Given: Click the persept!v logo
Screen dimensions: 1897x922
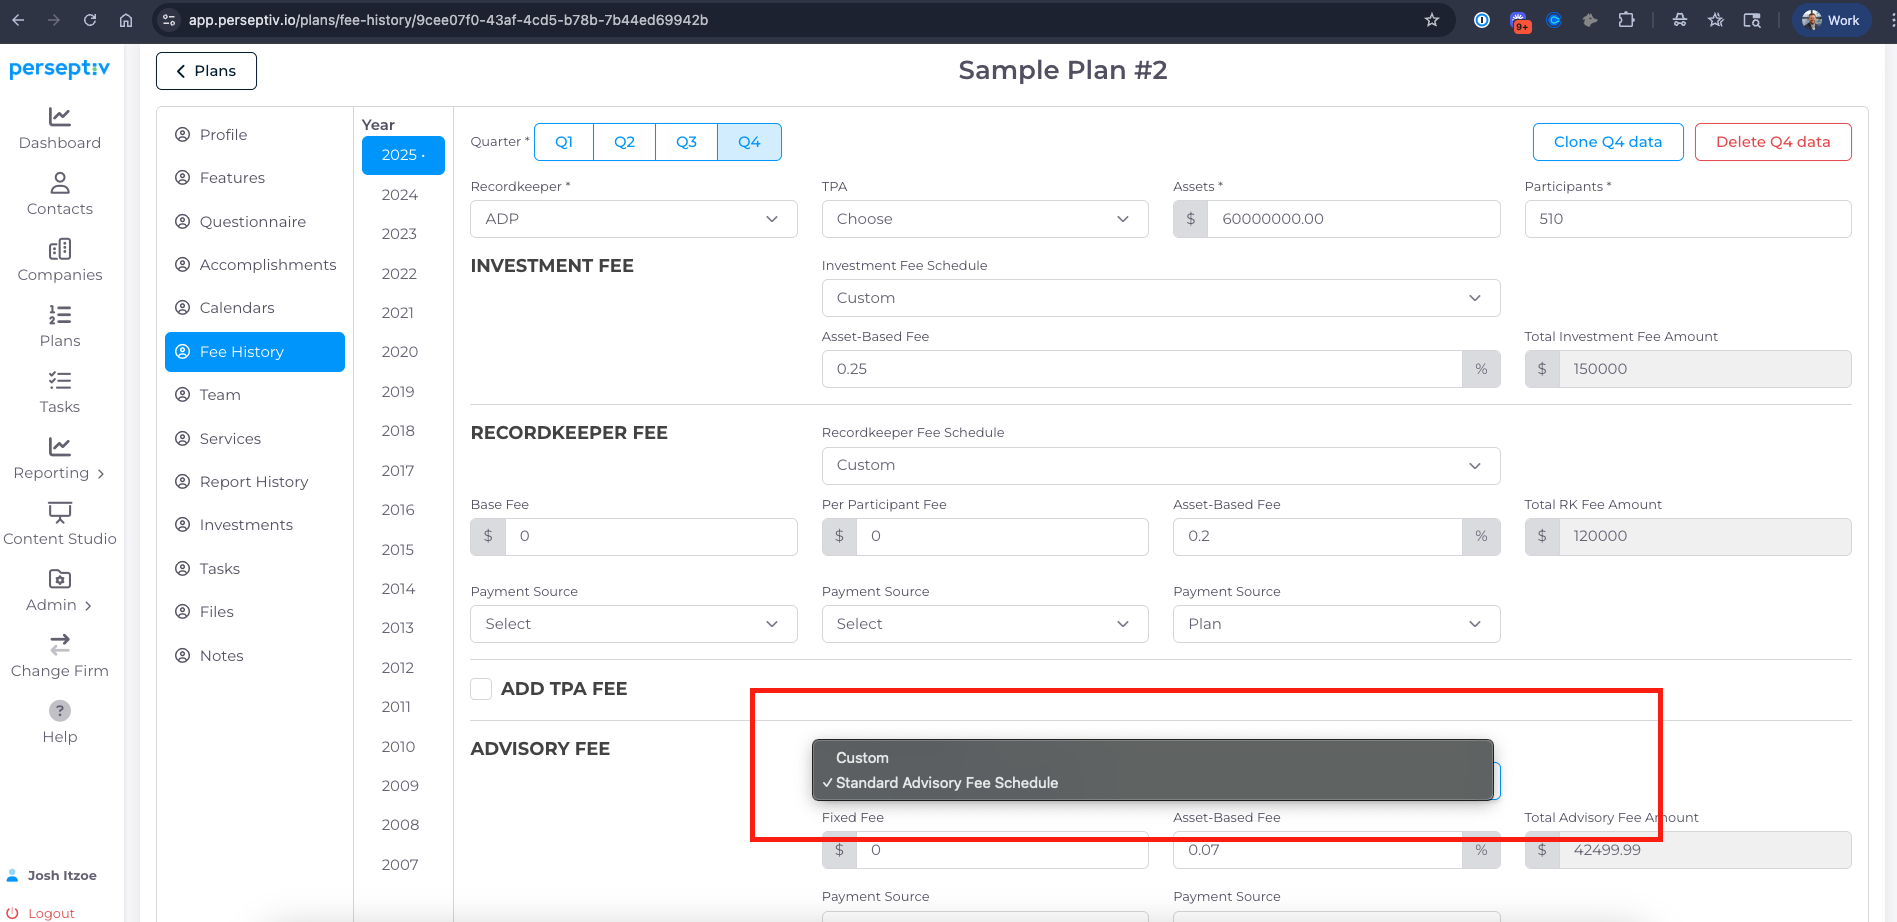Looking at the screenshot, I should click(x=60, y=68).
